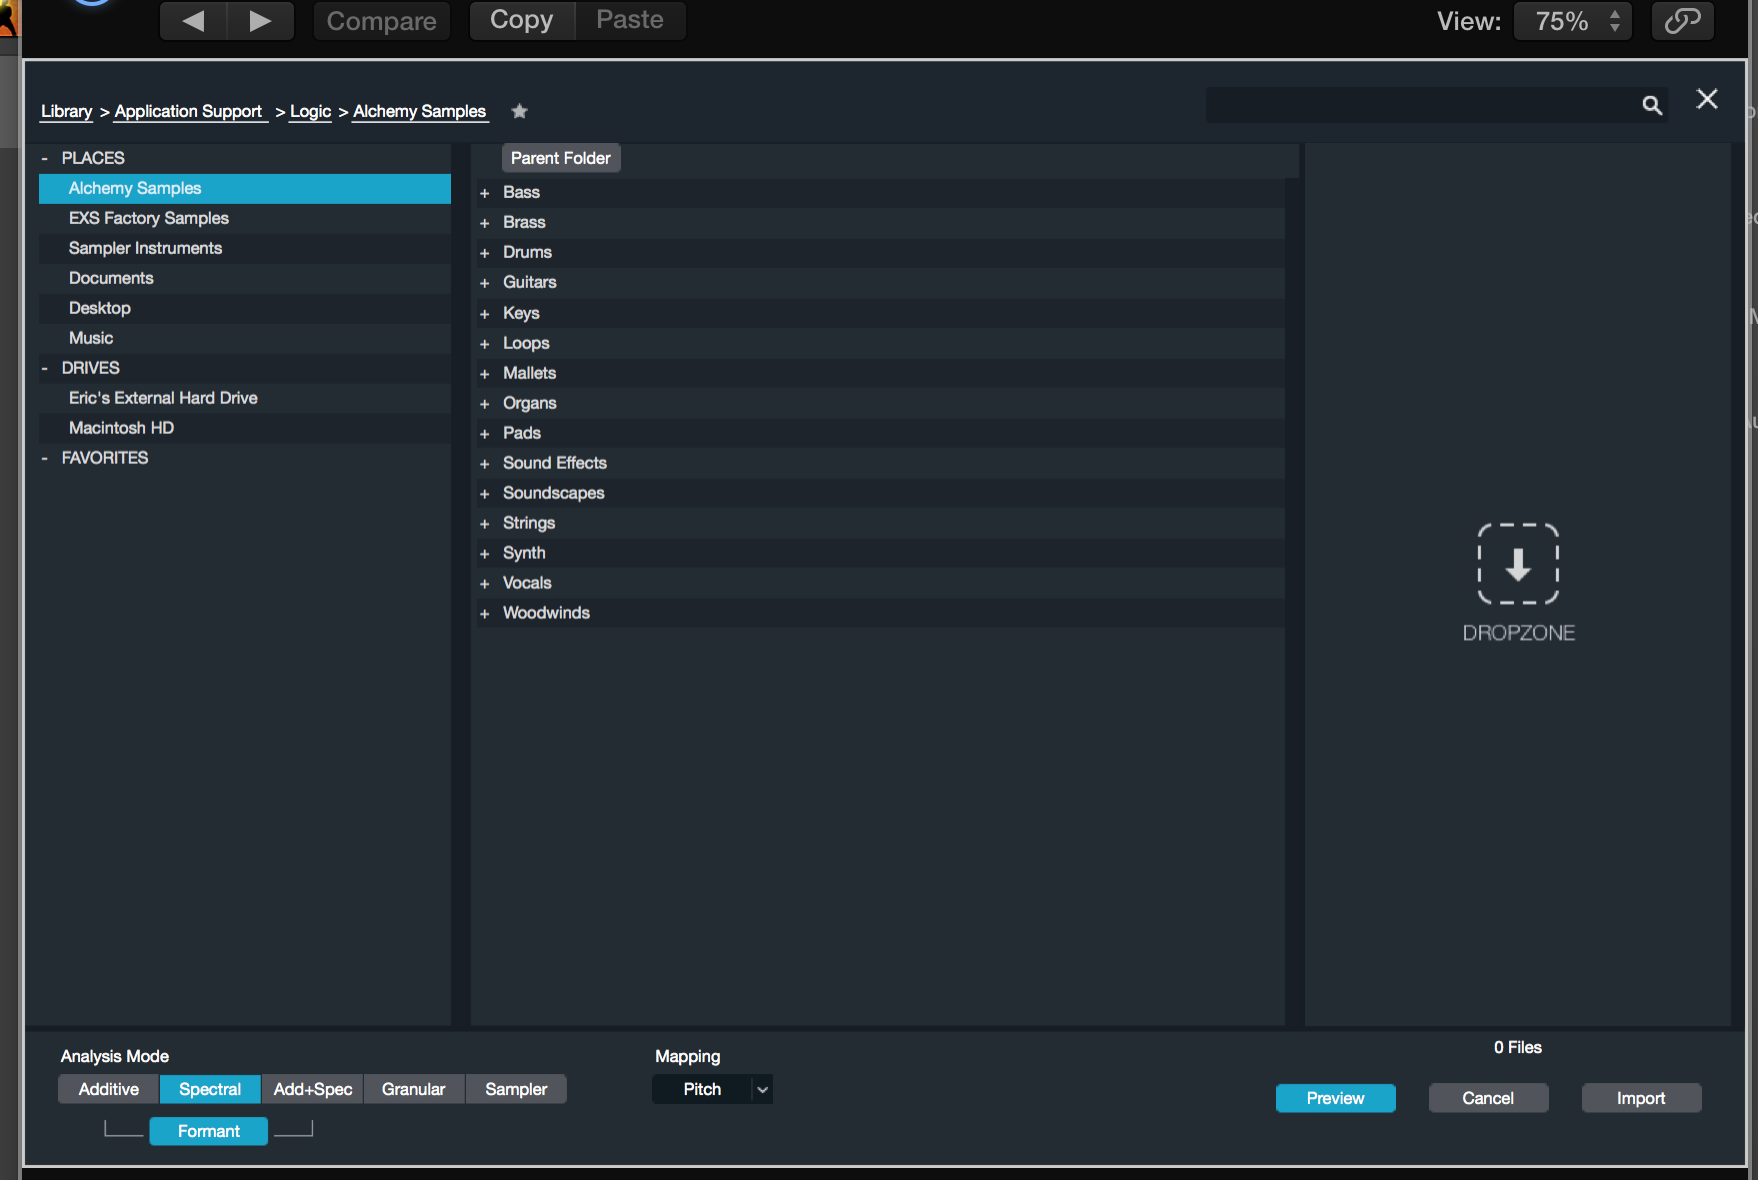Viewport: 1758px width, 1180px height.
Task: Select Sampler Instruments place
Action: coord(245,248)
